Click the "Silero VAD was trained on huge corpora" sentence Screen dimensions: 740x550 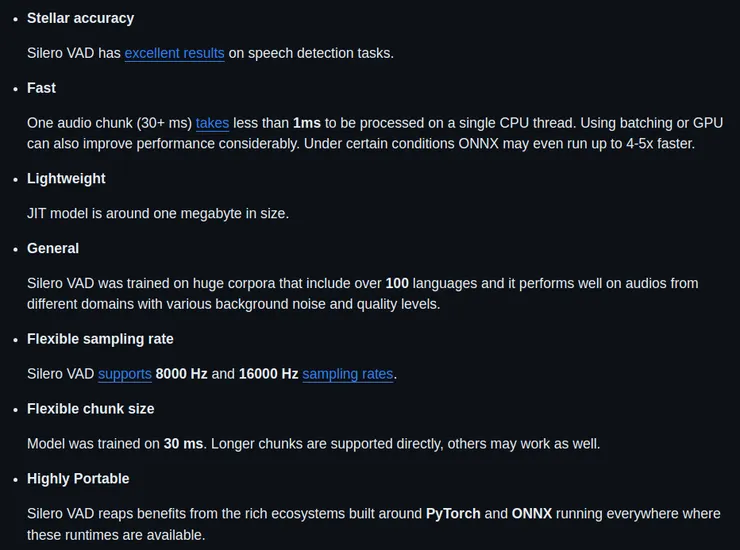[200, 283]
